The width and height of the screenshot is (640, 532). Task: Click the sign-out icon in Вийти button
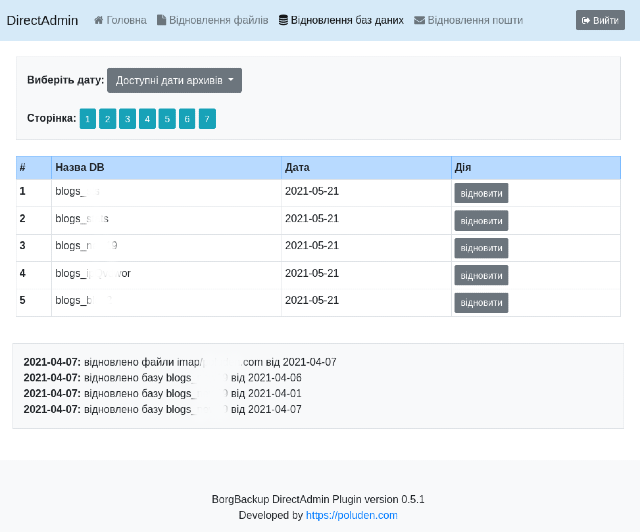point(586,20)
